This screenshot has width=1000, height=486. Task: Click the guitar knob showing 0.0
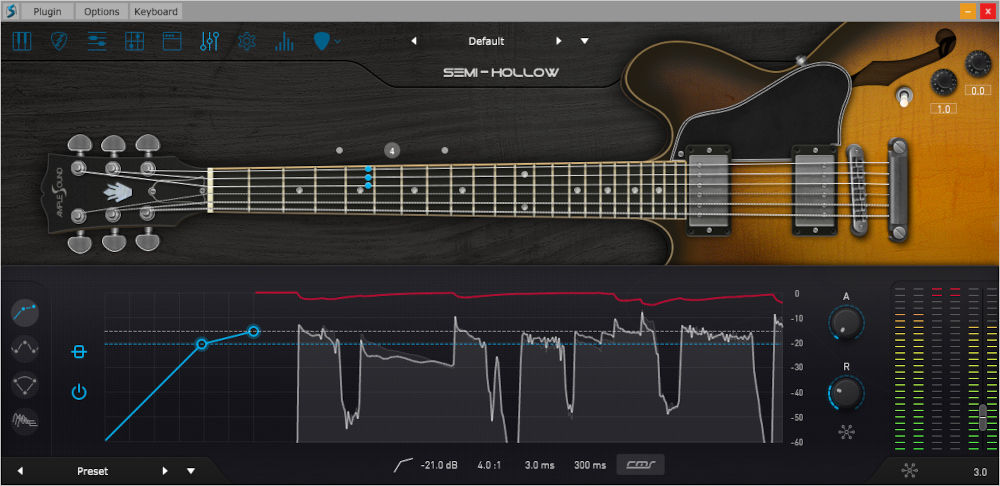coord(978,63)
